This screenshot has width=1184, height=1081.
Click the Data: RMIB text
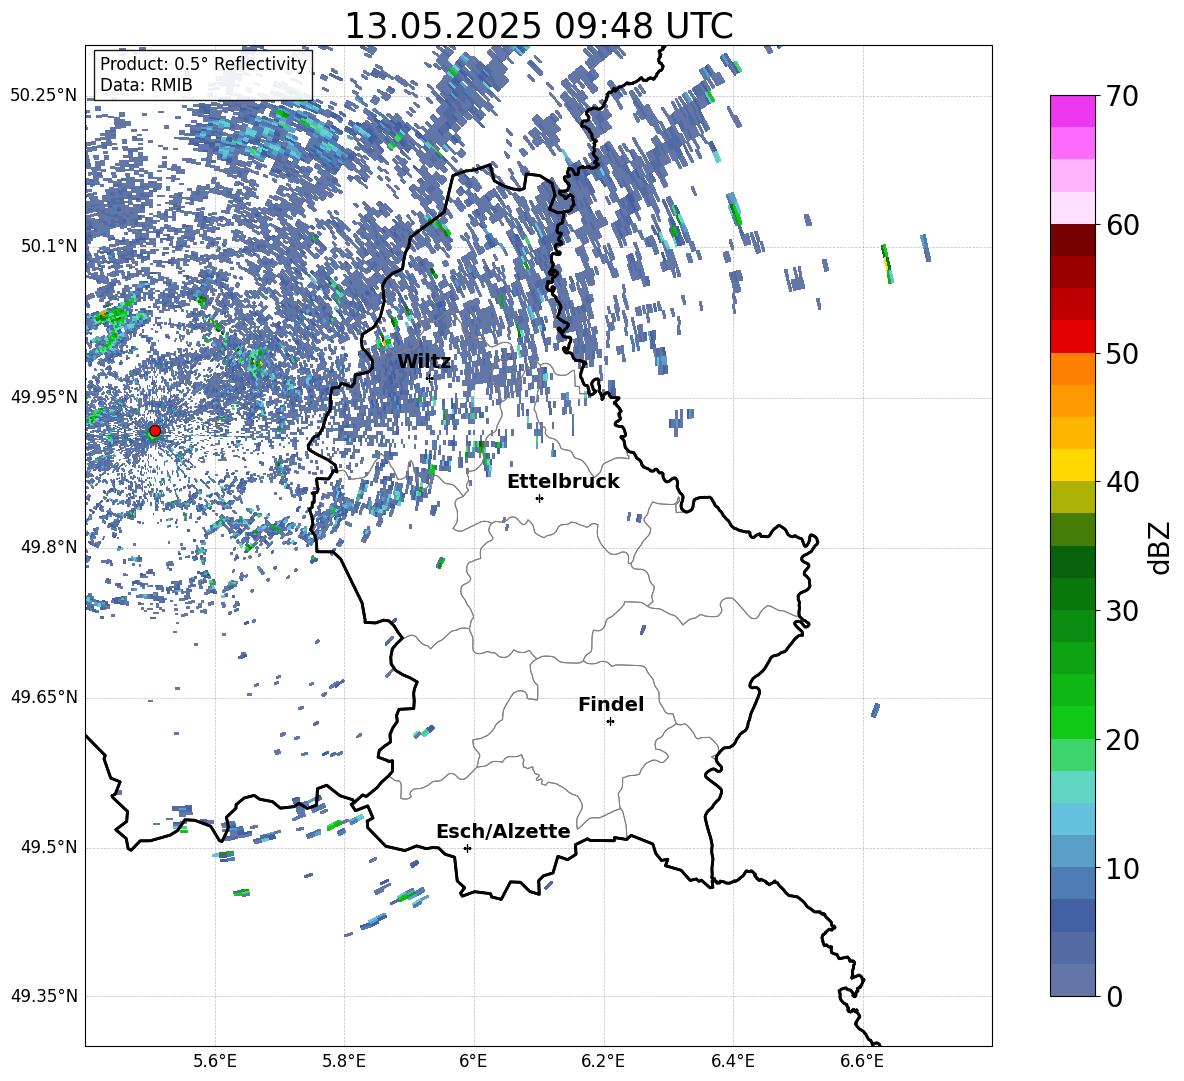click(146, 85)
